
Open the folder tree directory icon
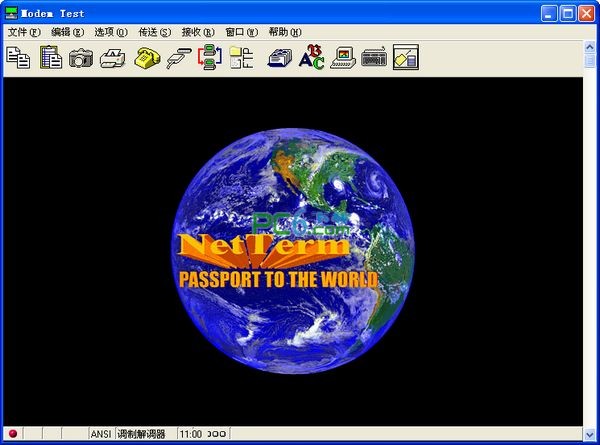[x=241, y=58]
